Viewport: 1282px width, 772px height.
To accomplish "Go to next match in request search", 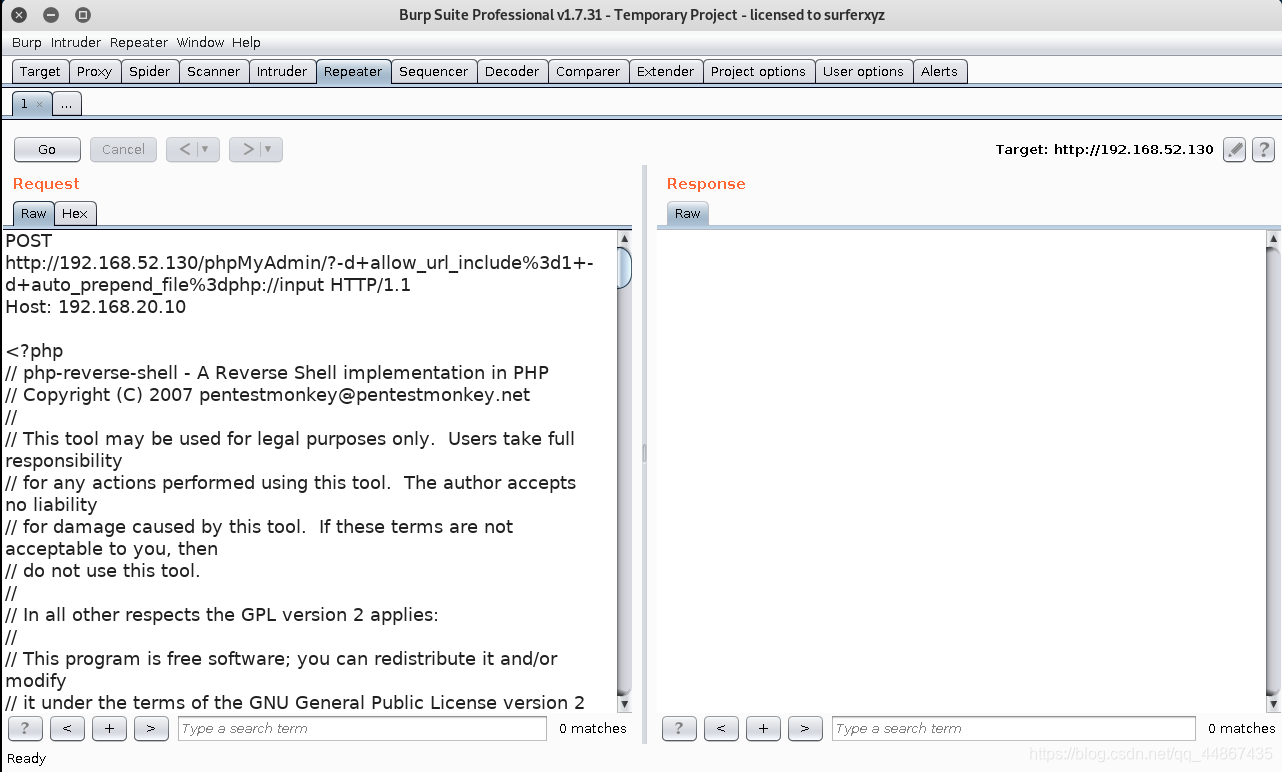I will pos(151,728).
